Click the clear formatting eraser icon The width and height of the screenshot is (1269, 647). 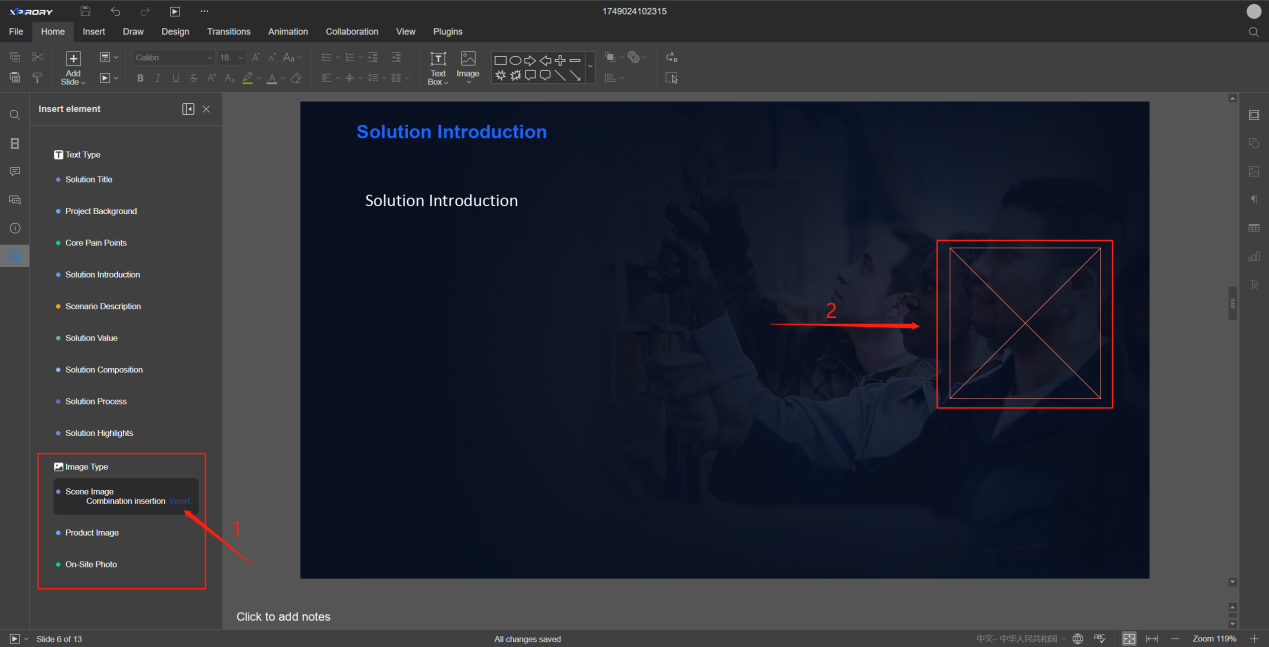[295, 78]
